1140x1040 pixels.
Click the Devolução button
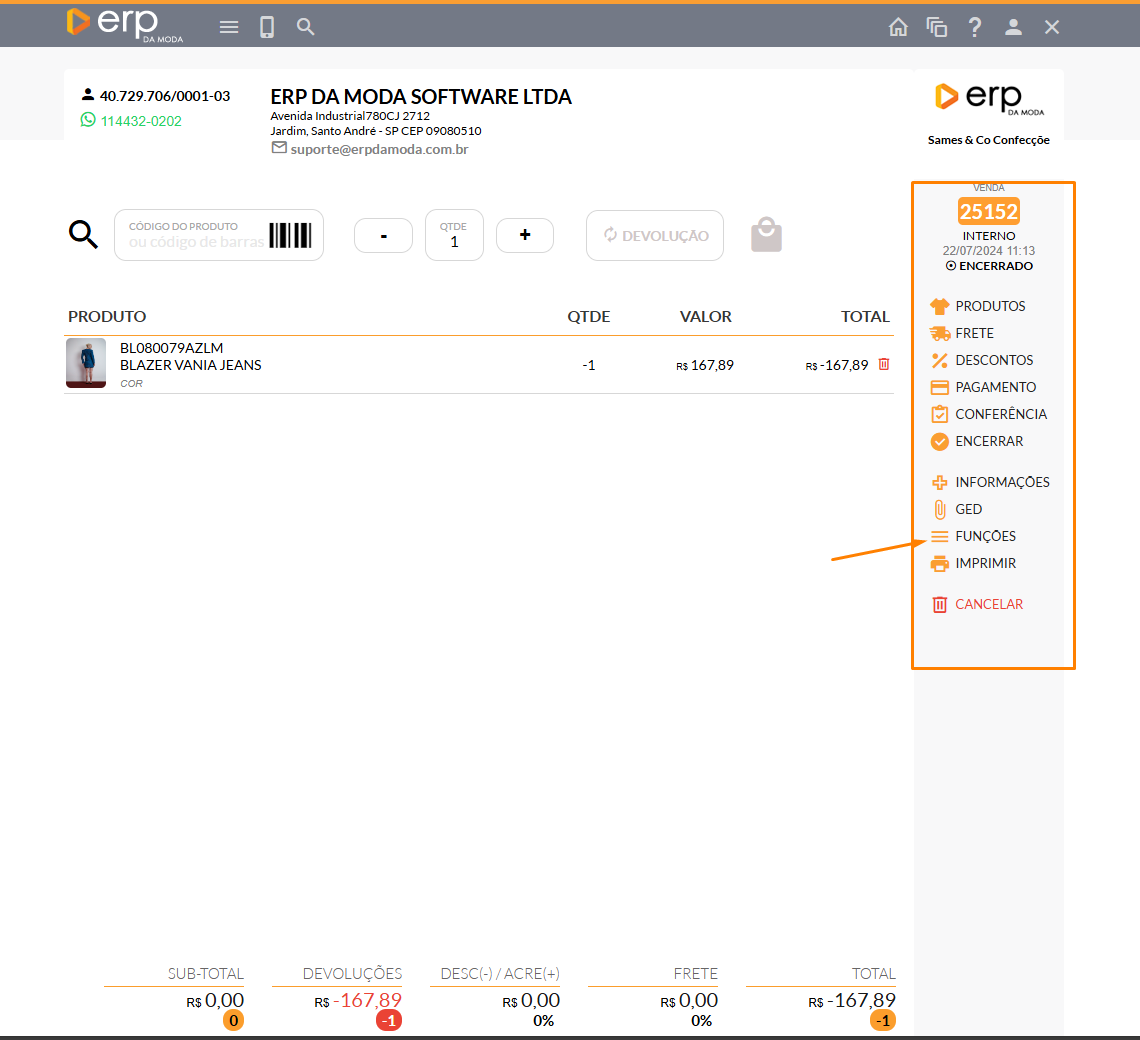pos(655,236)
